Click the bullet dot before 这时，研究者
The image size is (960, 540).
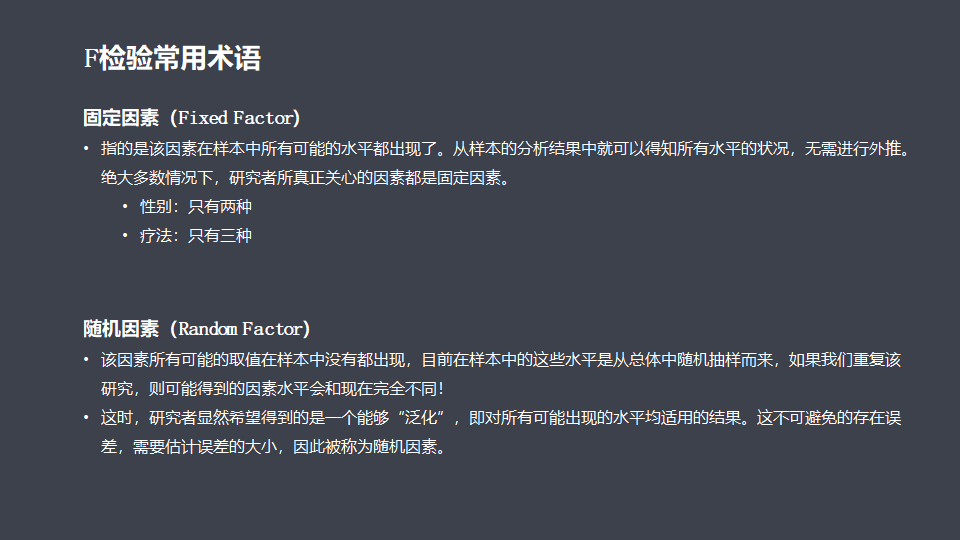(86, 418)
